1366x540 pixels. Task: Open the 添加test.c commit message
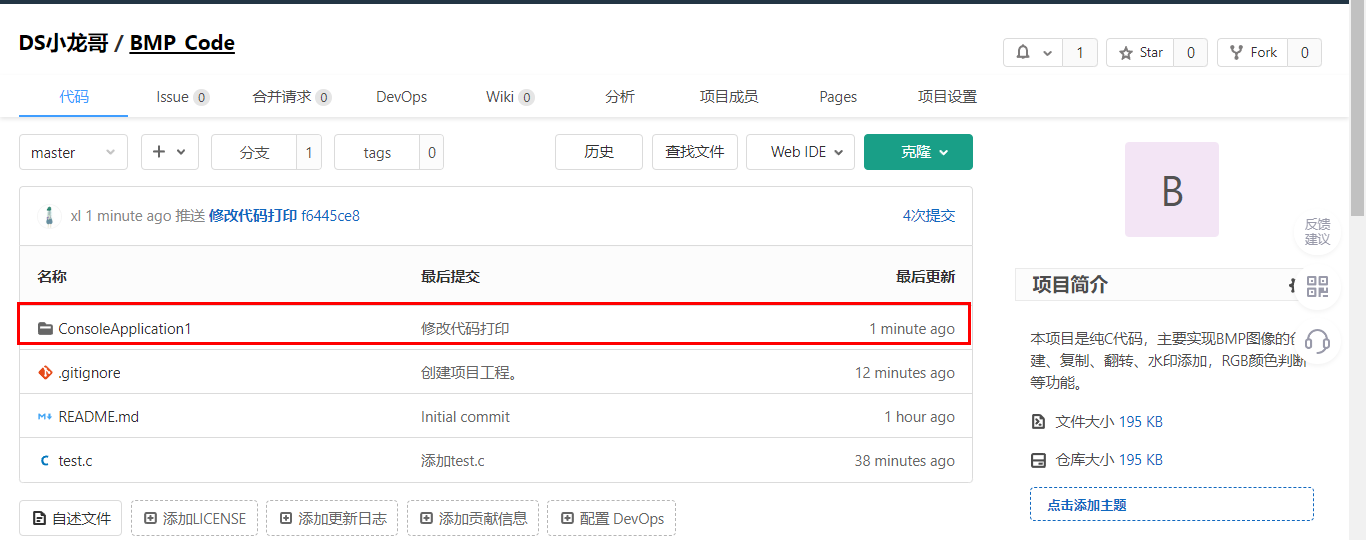pyautogui.click(x=453, y=461)
